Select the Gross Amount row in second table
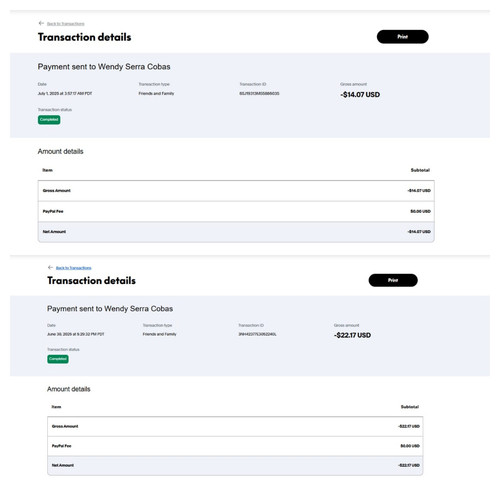Image resolution: width=500 pixels, height=500 pixels. tap(235, 426)
